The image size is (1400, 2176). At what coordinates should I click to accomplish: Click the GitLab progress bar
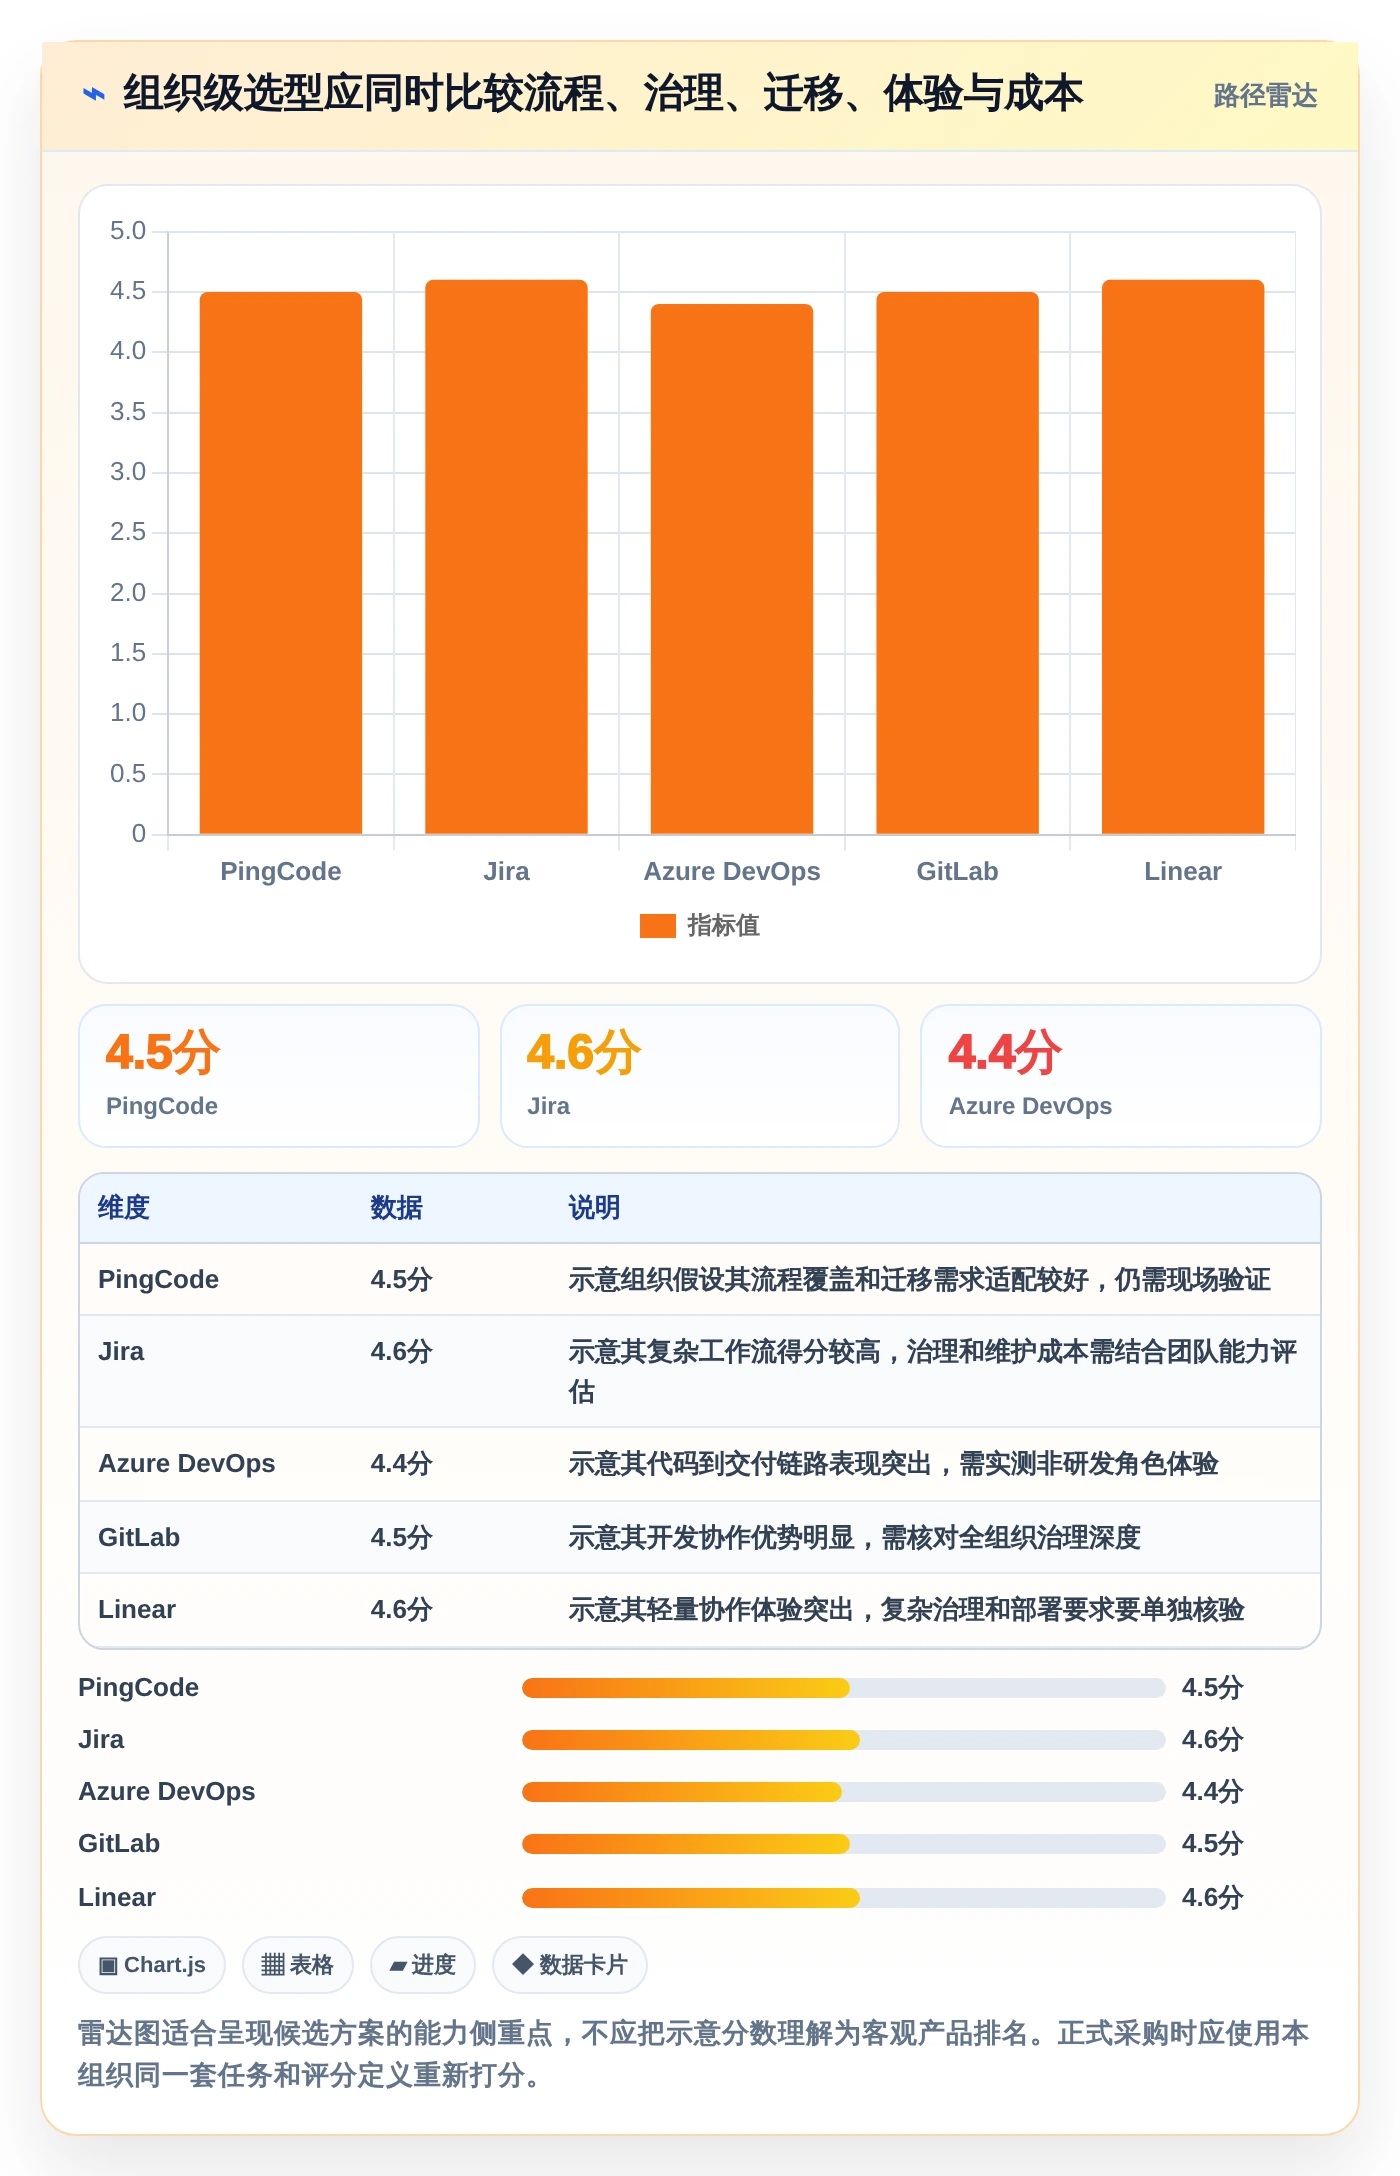(843, 1844)
